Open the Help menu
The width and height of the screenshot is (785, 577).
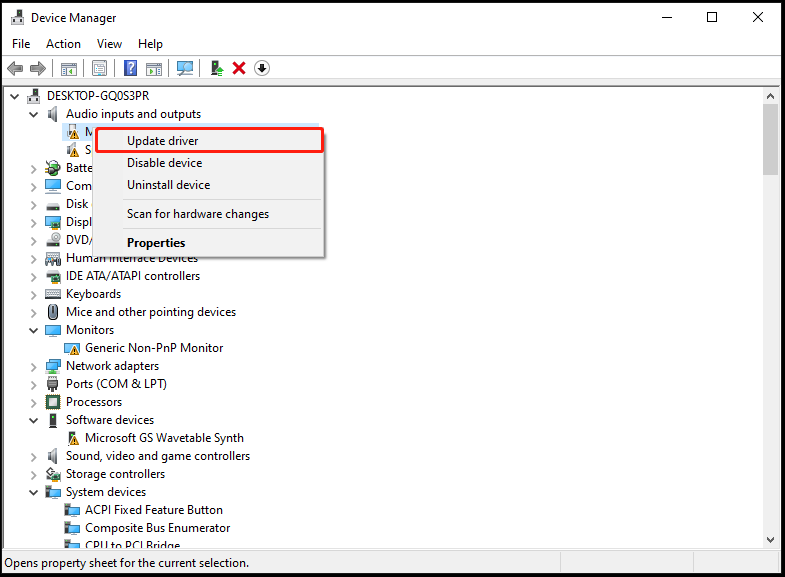150,44
